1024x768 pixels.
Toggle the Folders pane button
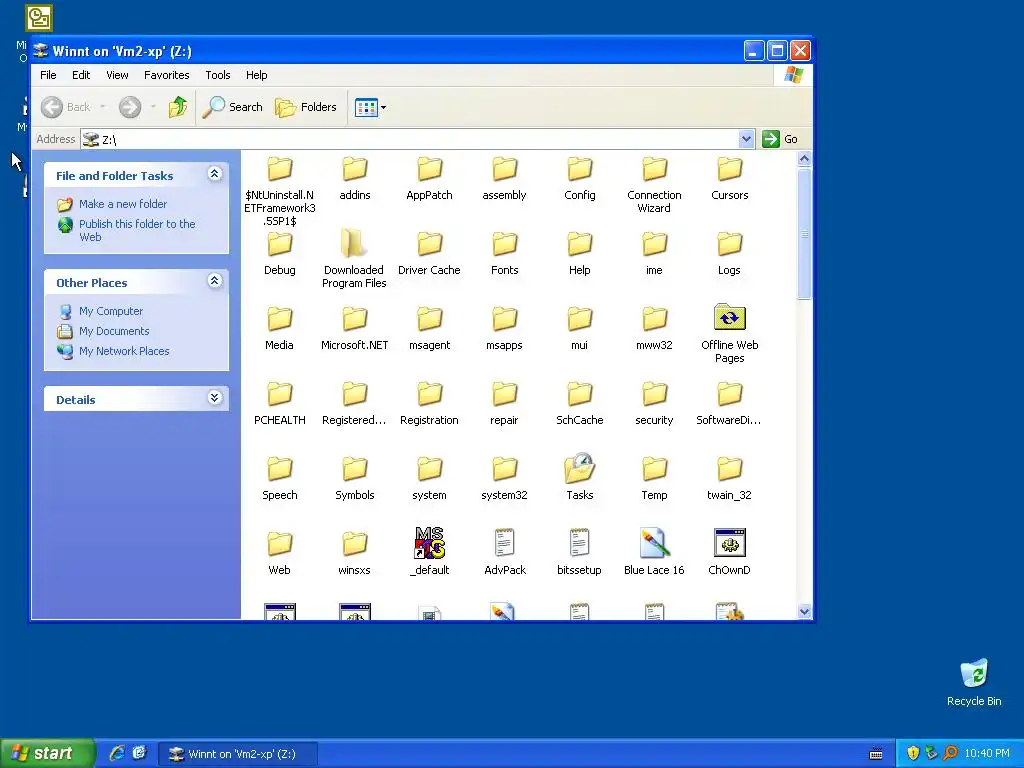click(306, 106)
